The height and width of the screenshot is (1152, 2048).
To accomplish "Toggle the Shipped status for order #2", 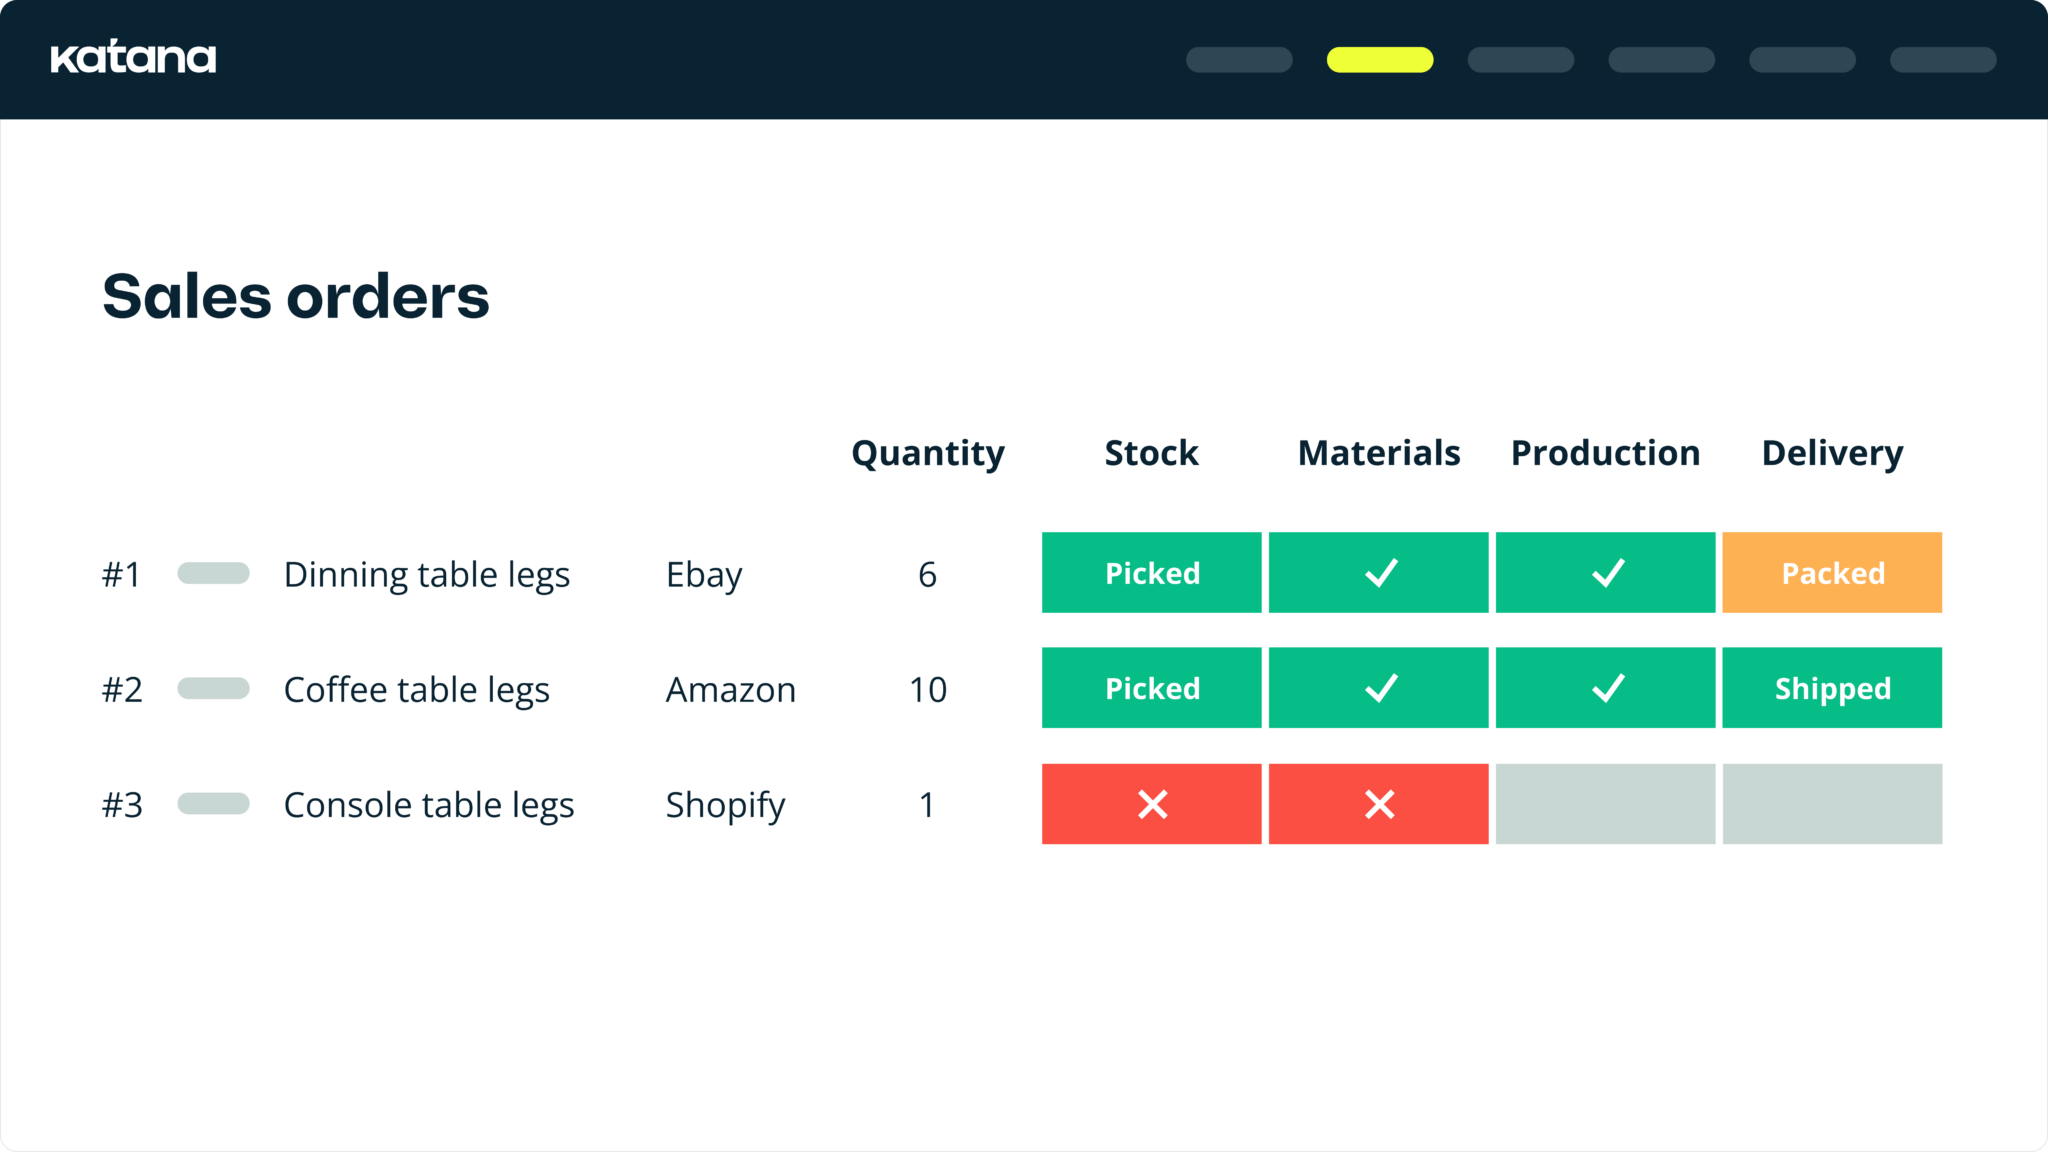I will (x=1832, y=688).
